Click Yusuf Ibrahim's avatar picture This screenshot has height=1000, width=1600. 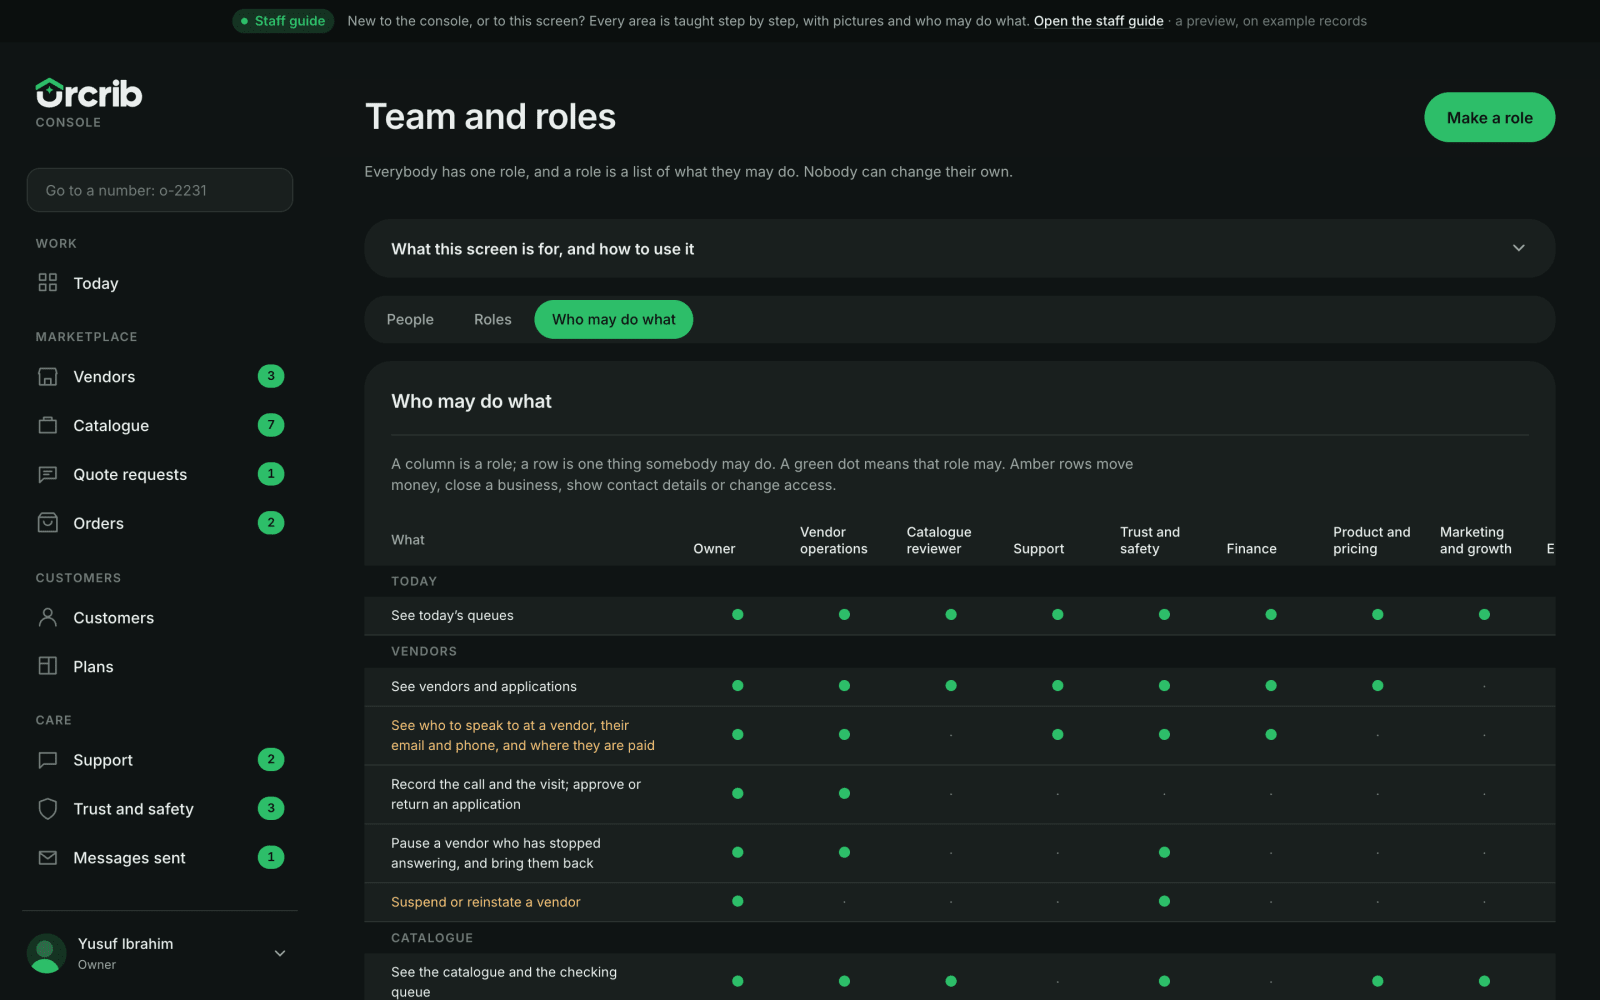pyautogui.click(x=46, y=953)
